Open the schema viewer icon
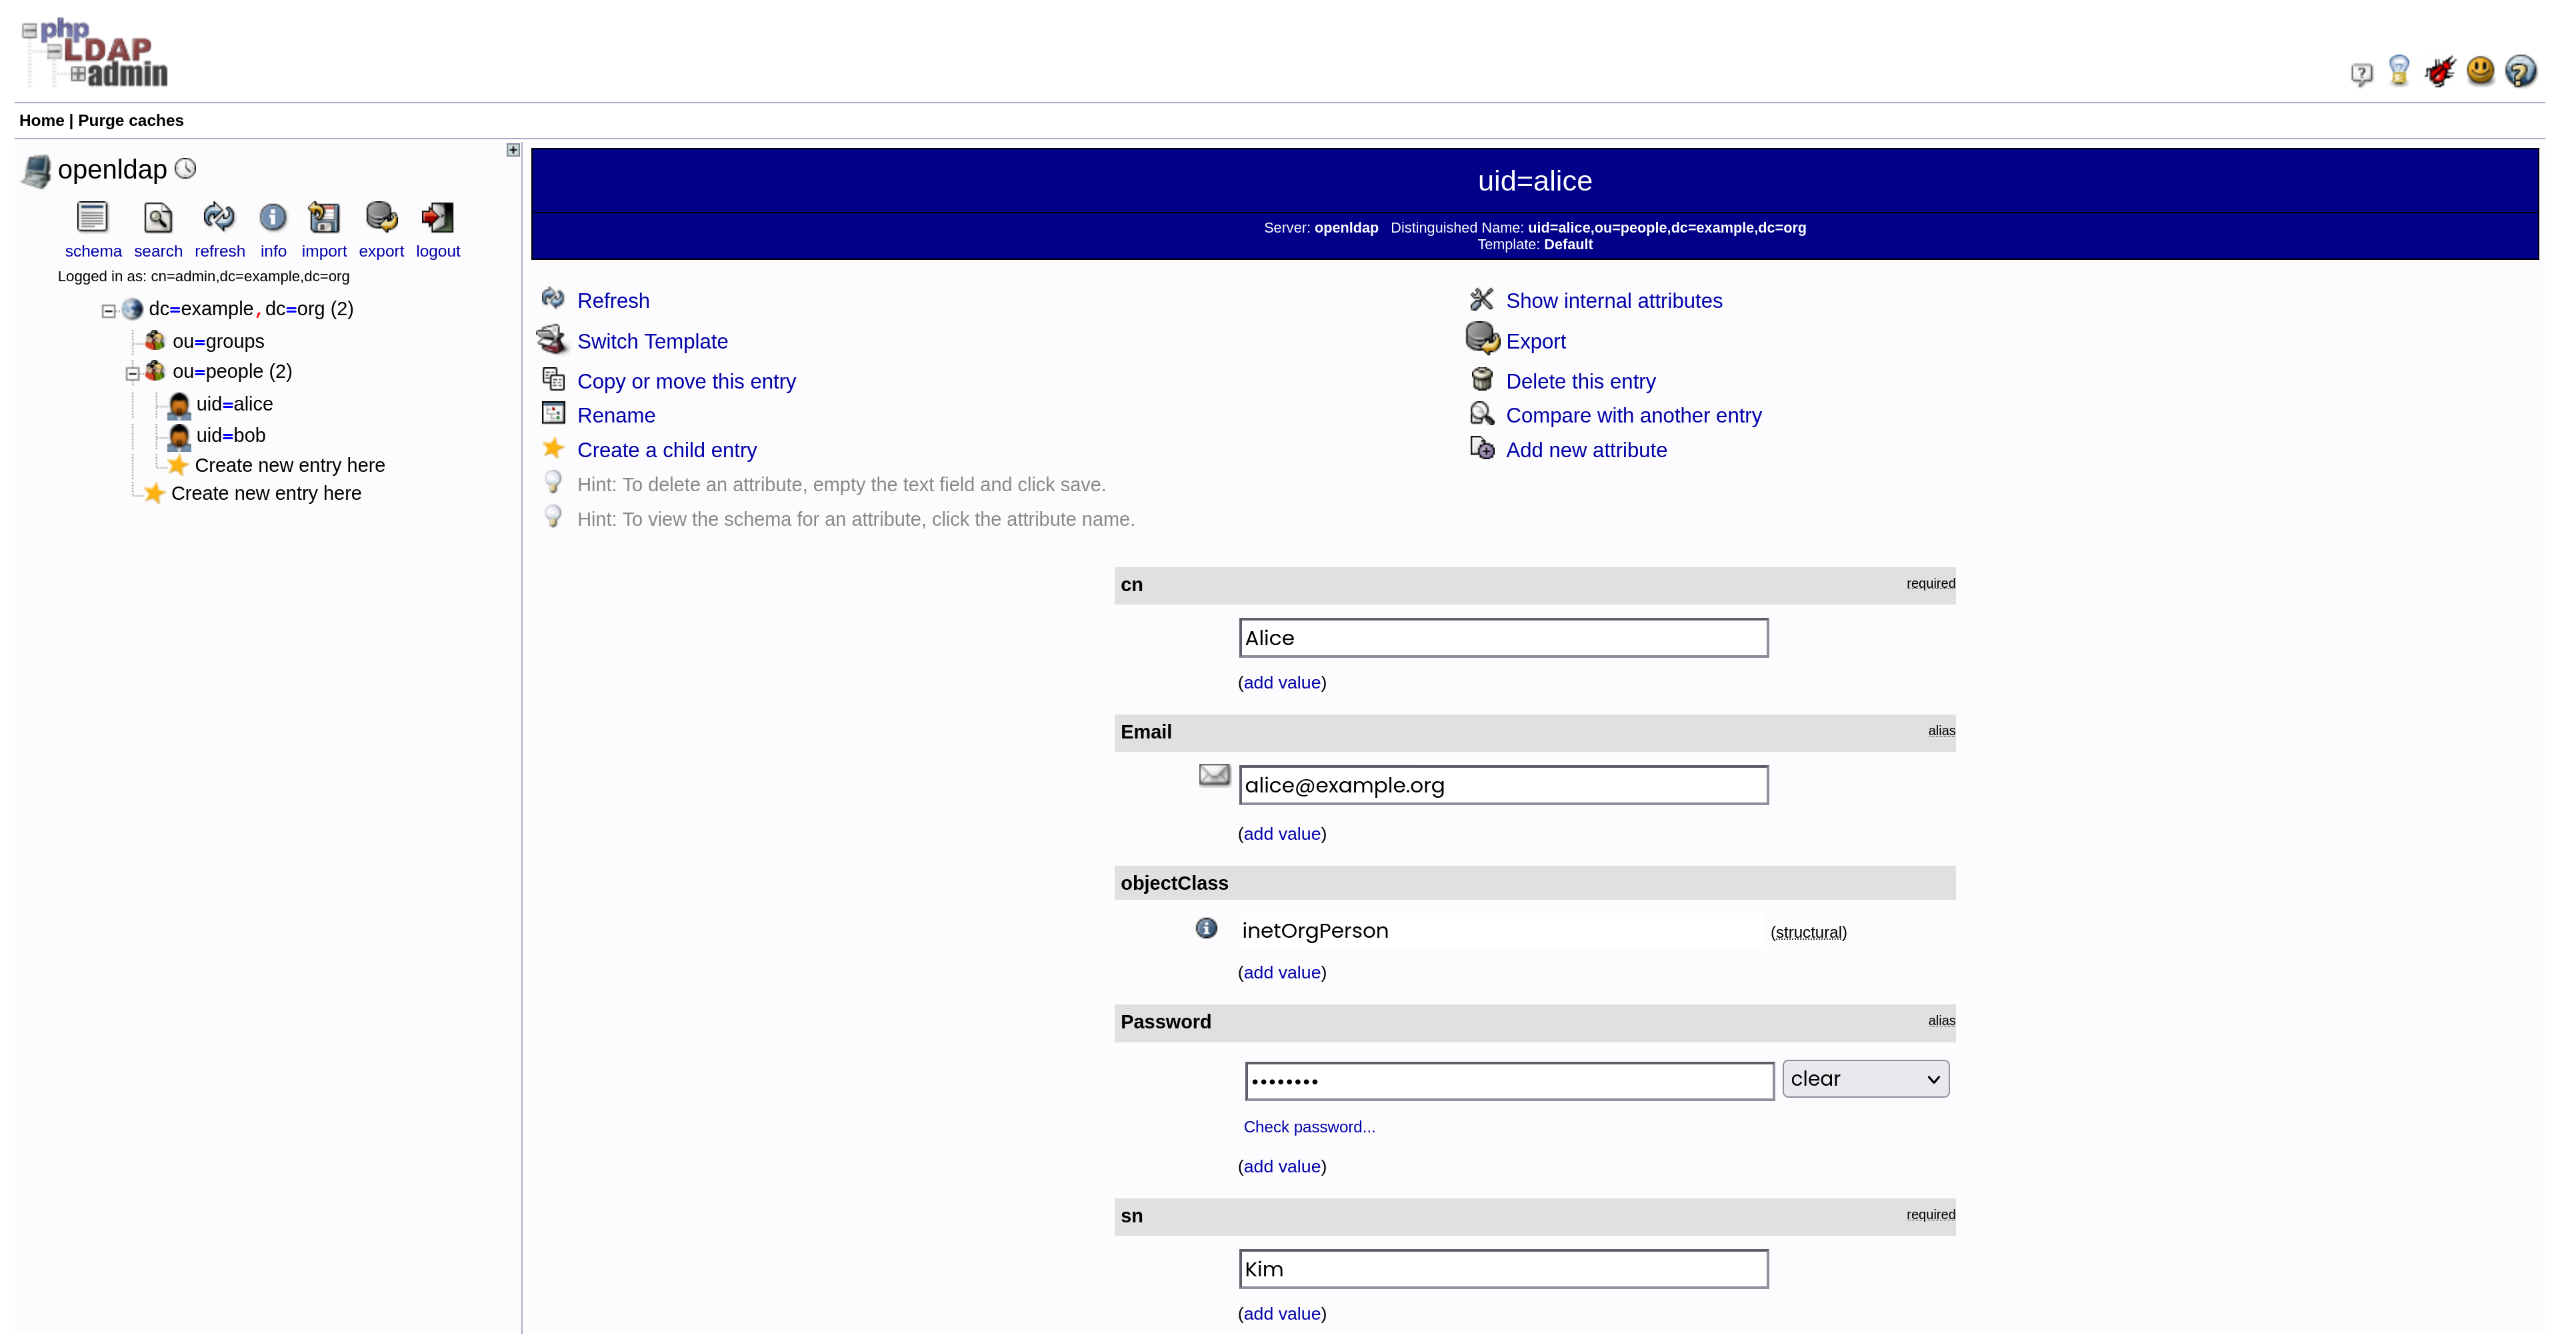Viewport: 2549px width, 1334px height. tap(92, 217)
